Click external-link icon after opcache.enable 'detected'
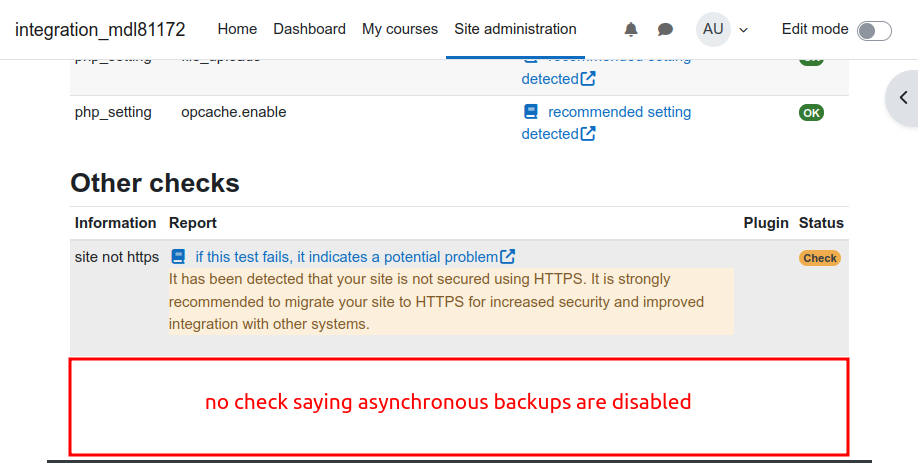 (588, 133)
